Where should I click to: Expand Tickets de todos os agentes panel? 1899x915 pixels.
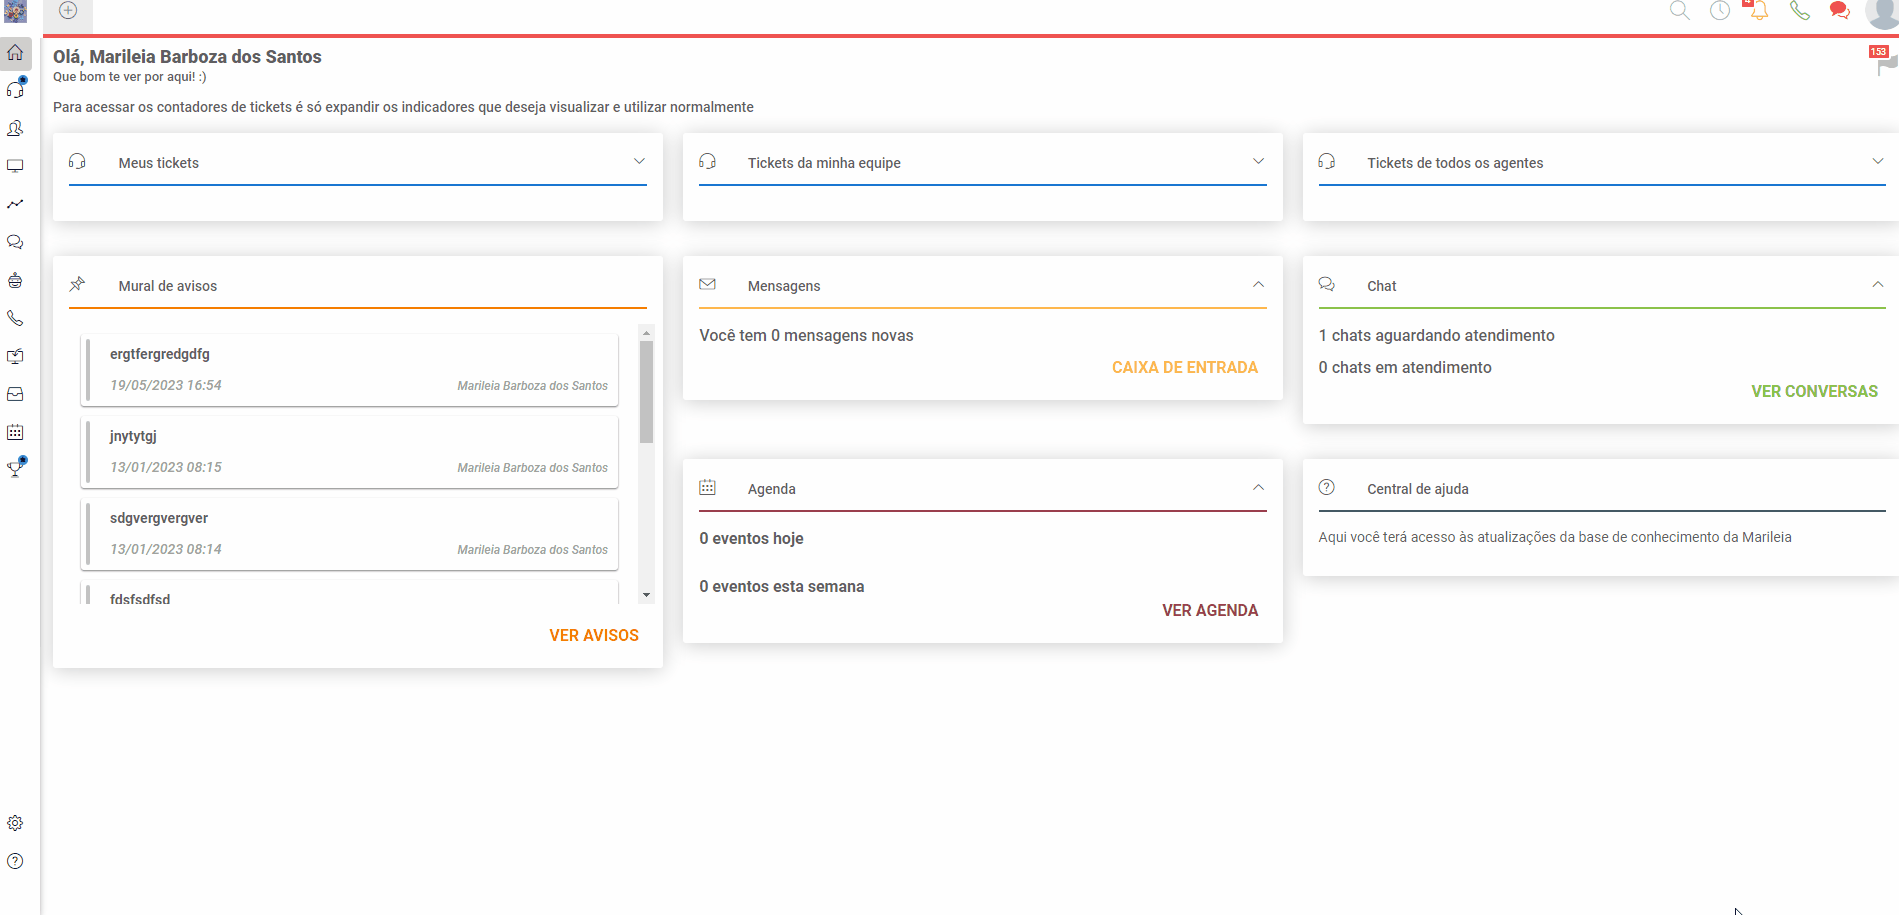1877,162
